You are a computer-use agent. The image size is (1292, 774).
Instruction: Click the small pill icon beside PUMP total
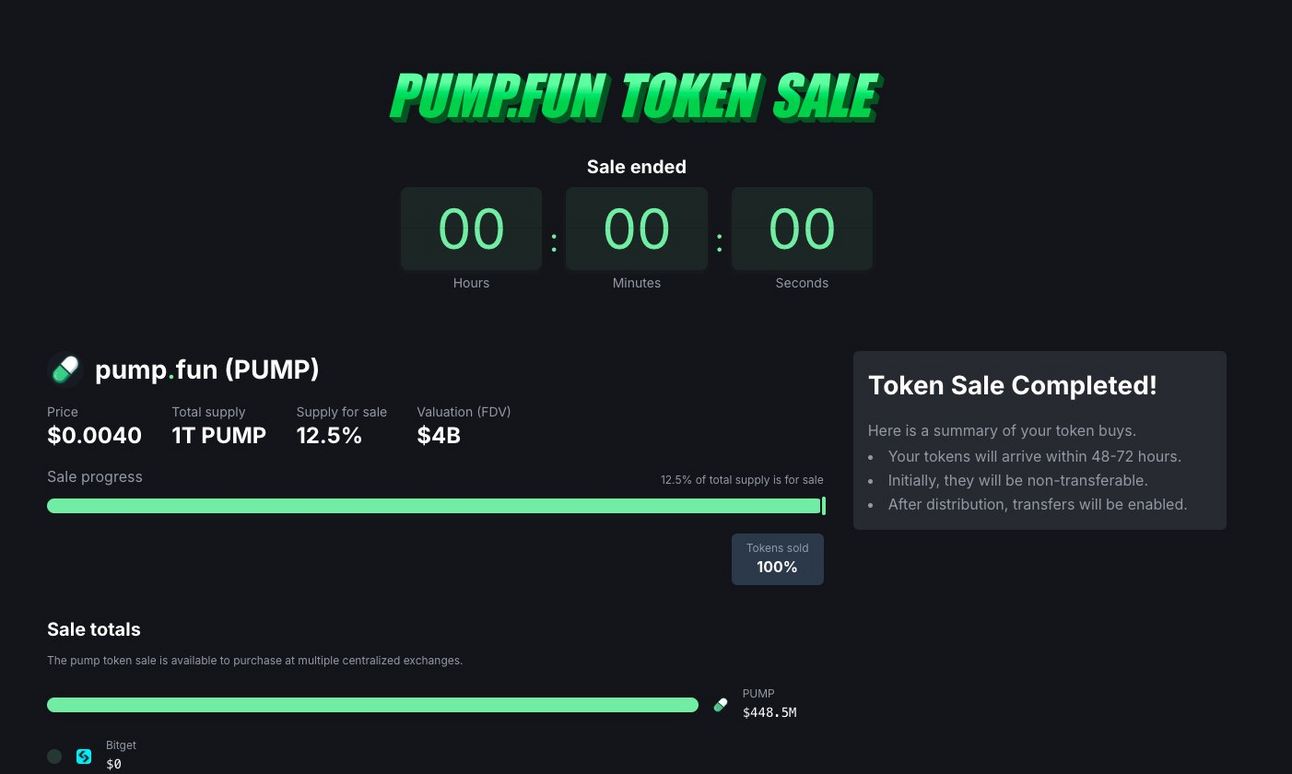coord(720,705)
